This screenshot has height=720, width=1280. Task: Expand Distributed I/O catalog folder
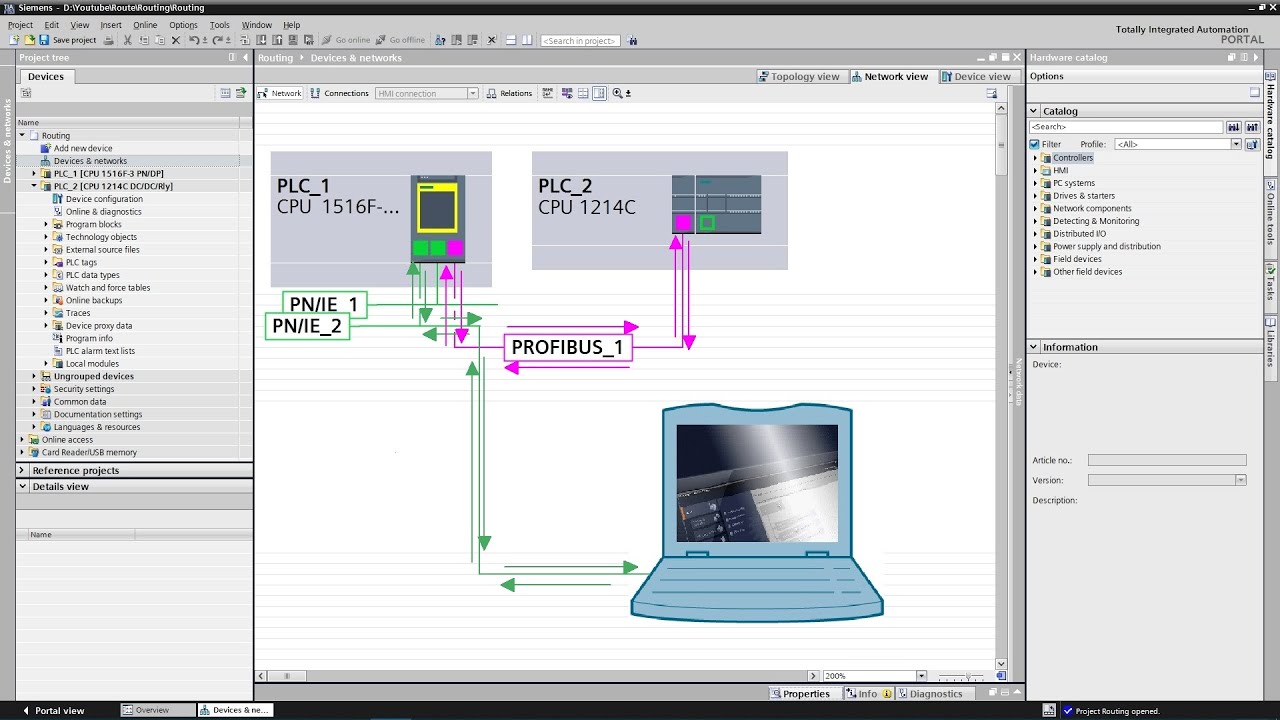(1035, 234)
